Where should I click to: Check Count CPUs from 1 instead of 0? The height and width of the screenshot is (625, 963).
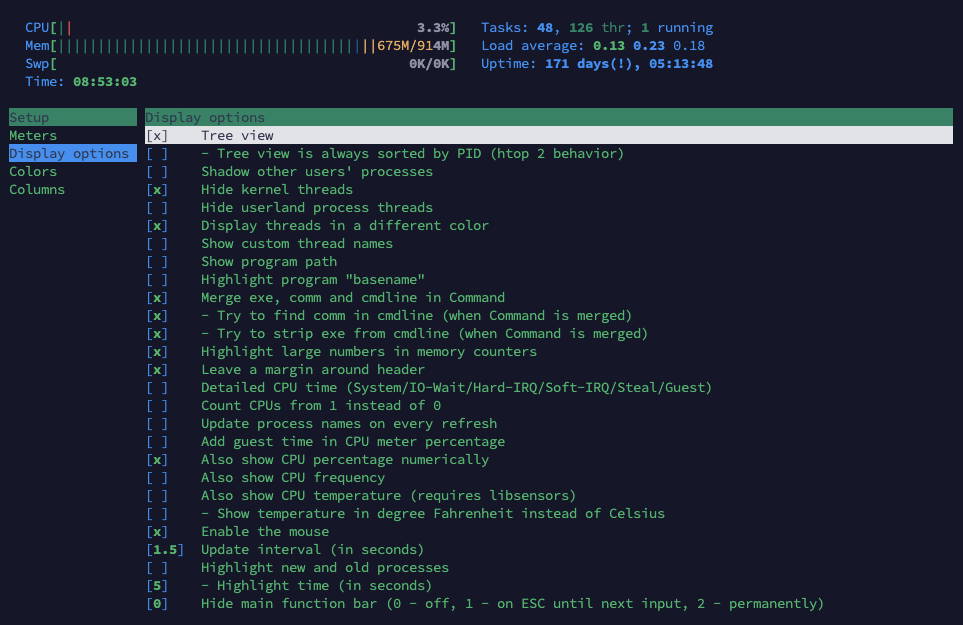157,406
